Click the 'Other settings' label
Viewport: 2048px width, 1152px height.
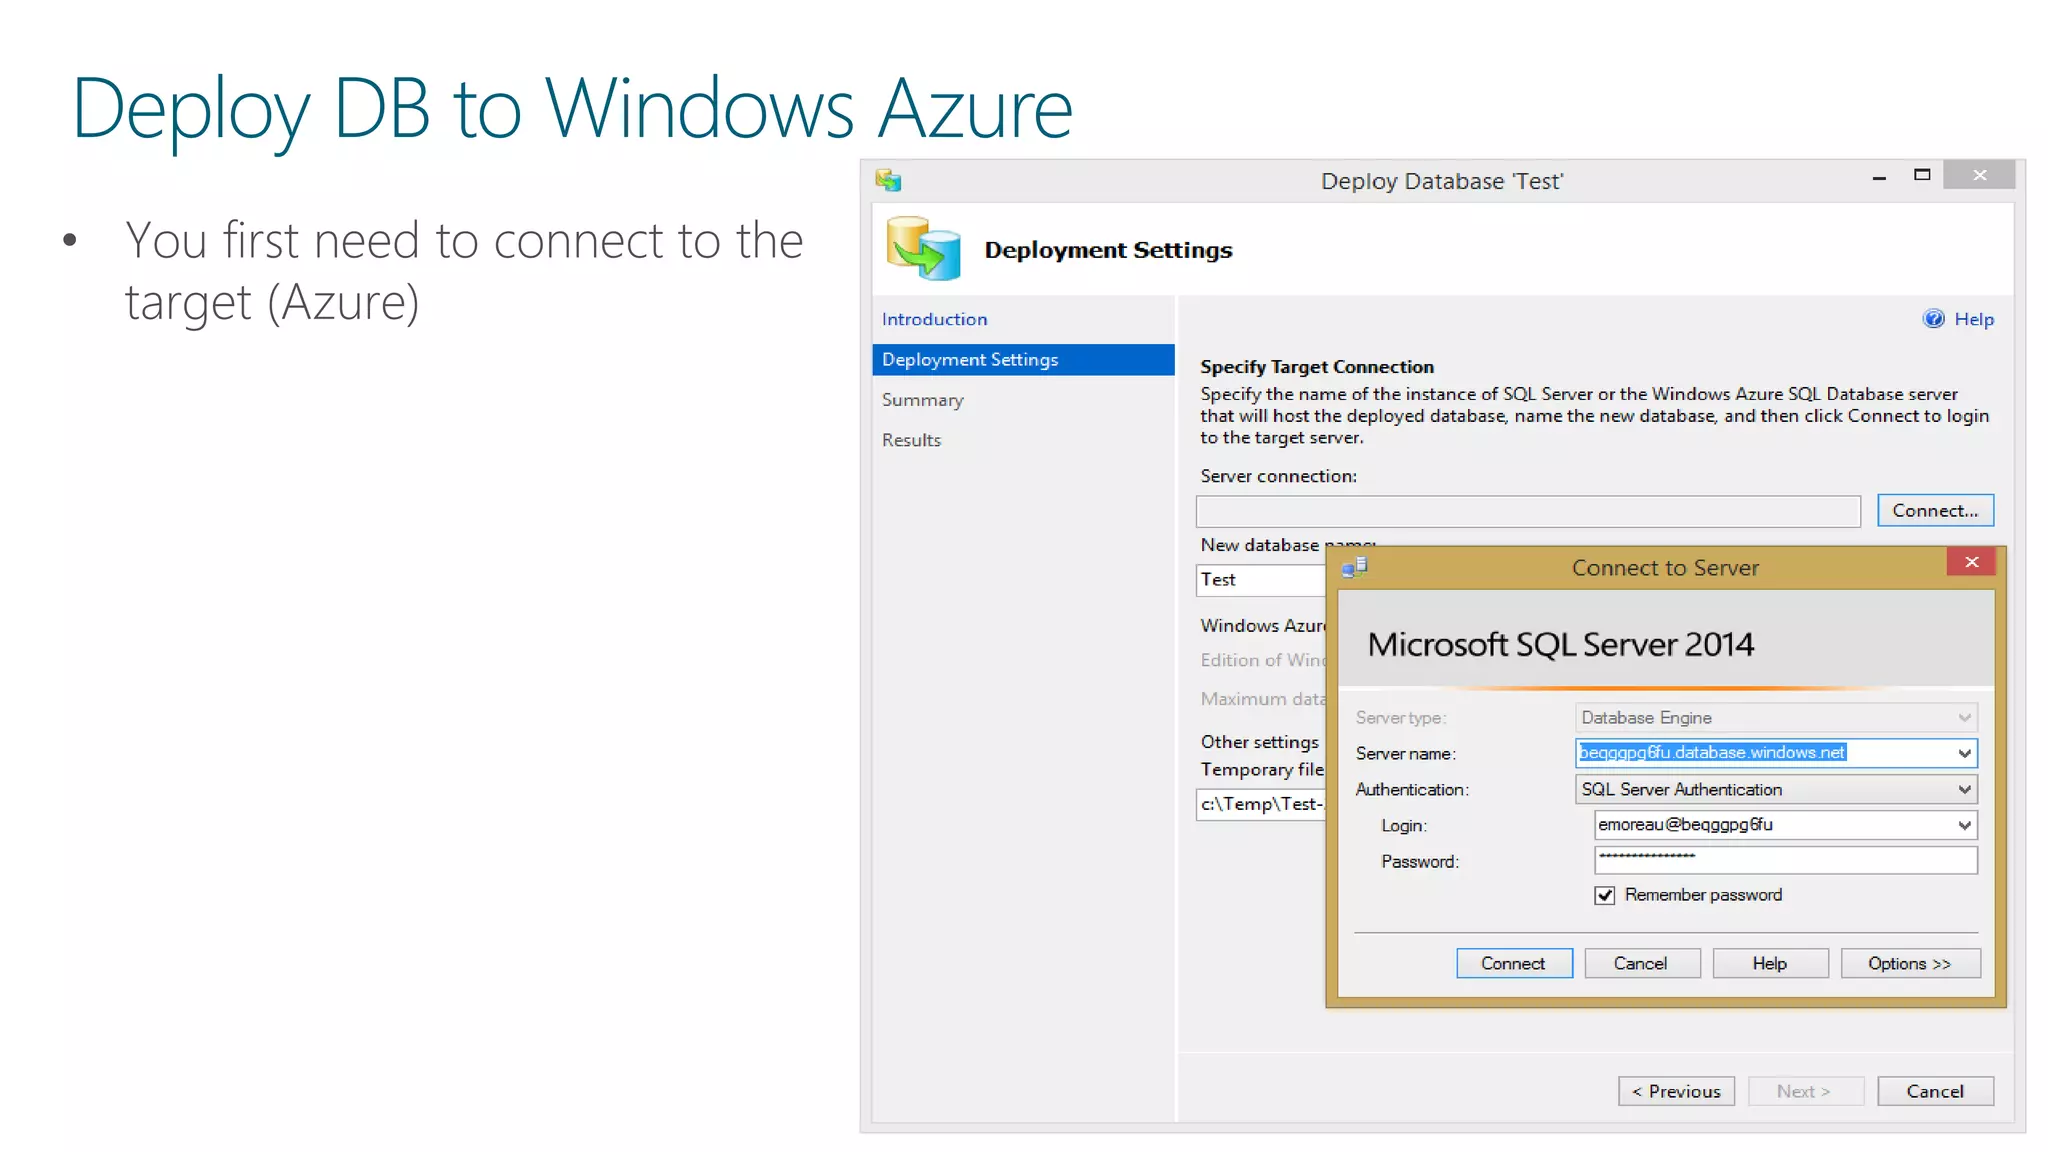(1259, 742)
